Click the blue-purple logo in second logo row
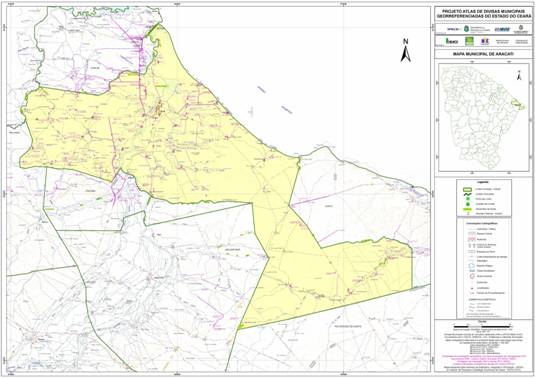Image resolution: width=535 pixels, height=378 pixels. 485,41
